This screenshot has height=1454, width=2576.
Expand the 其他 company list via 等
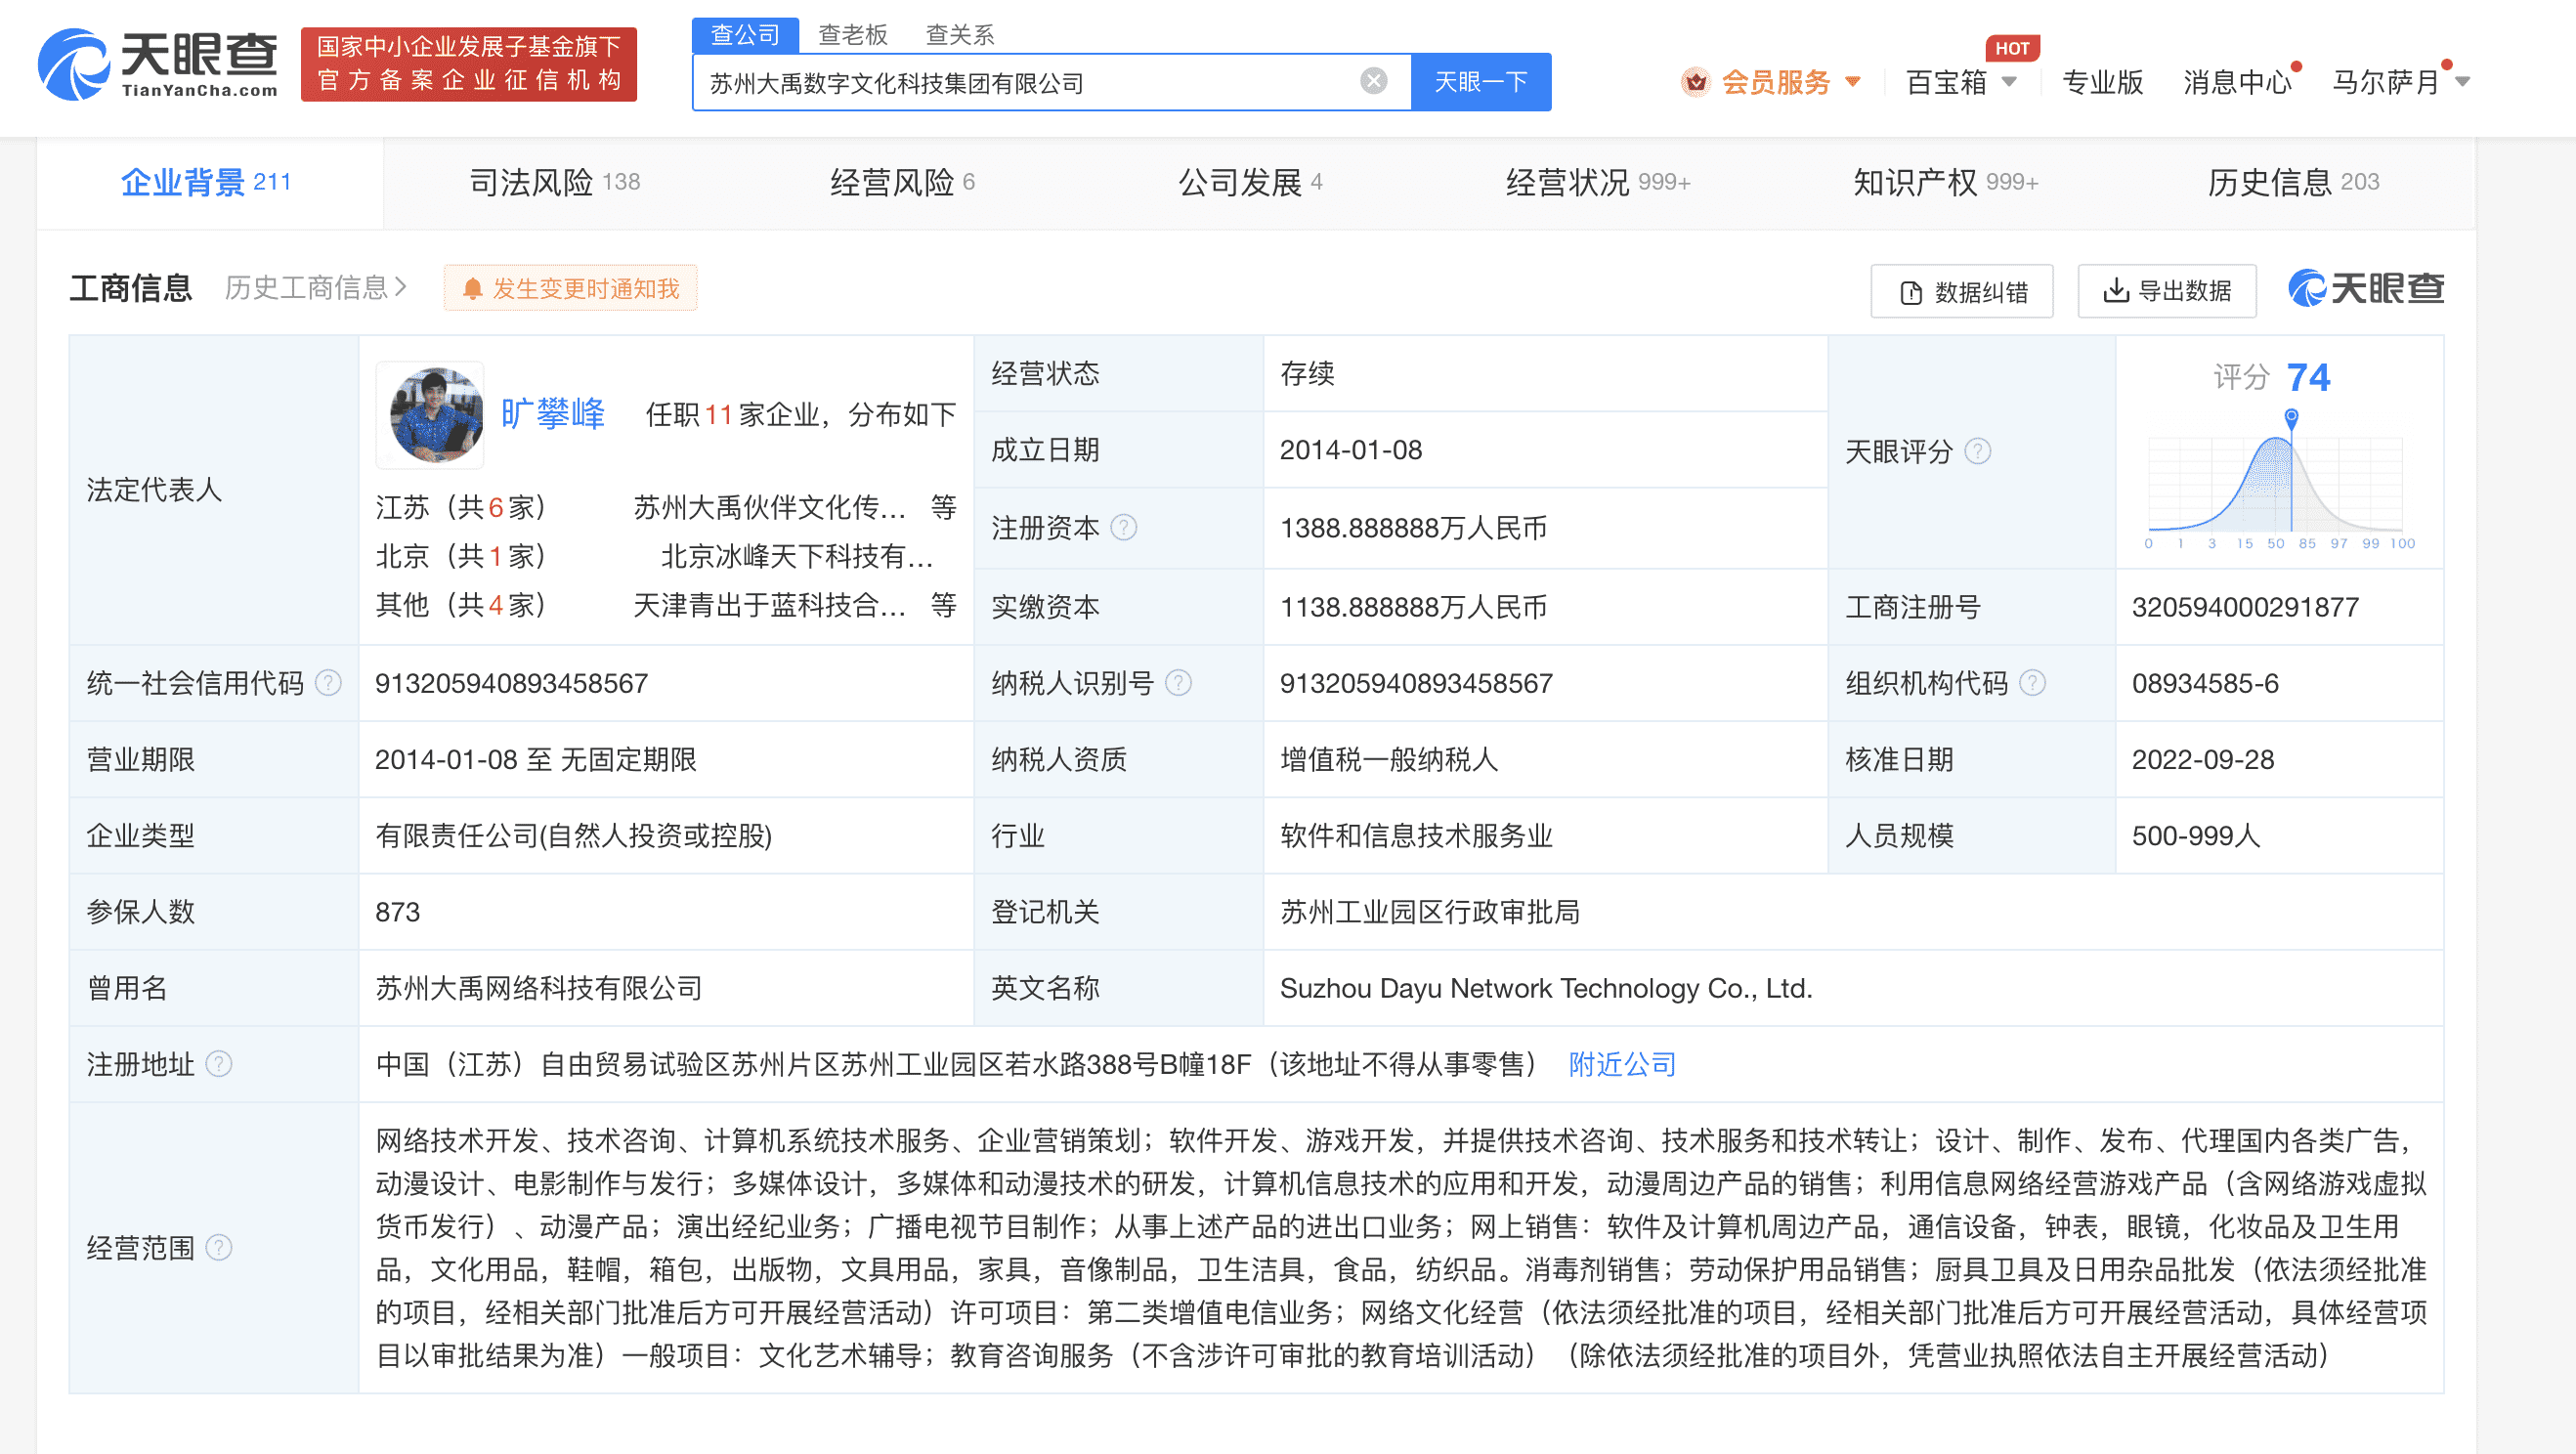coord(943,604)
